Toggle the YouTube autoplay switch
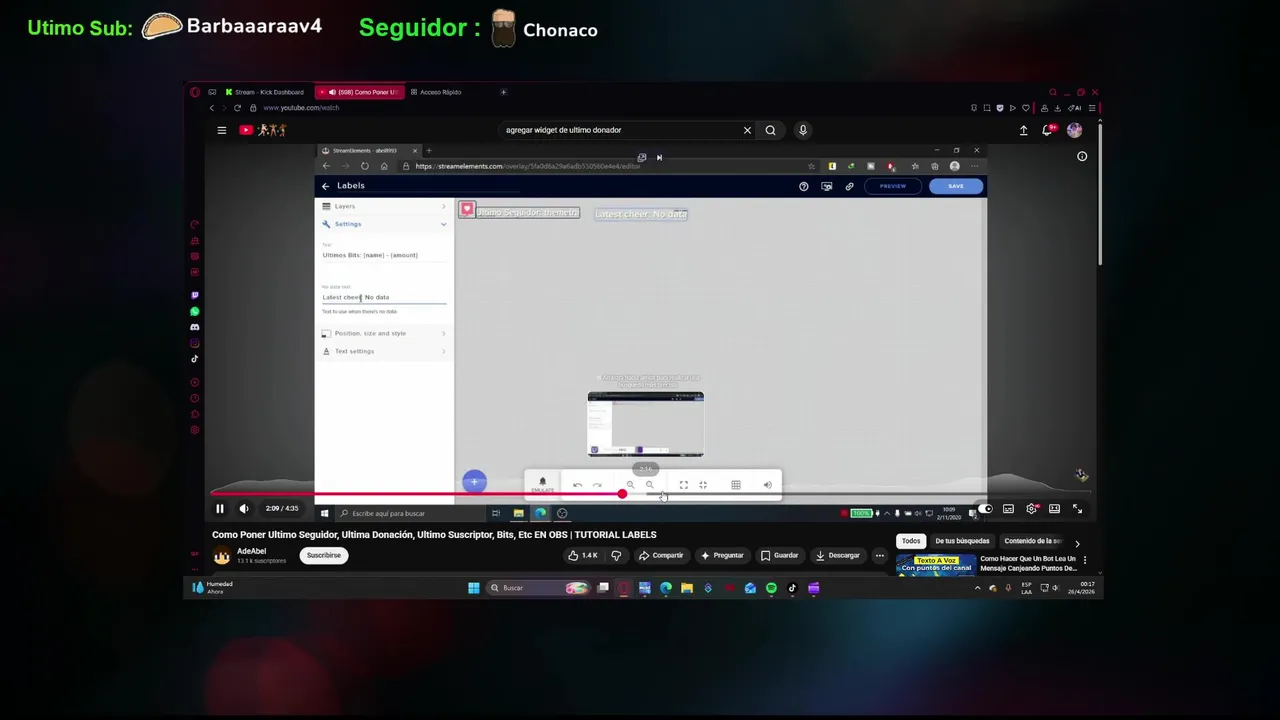The width and height of the screenshot is (1280, 720). pos(985,509)
